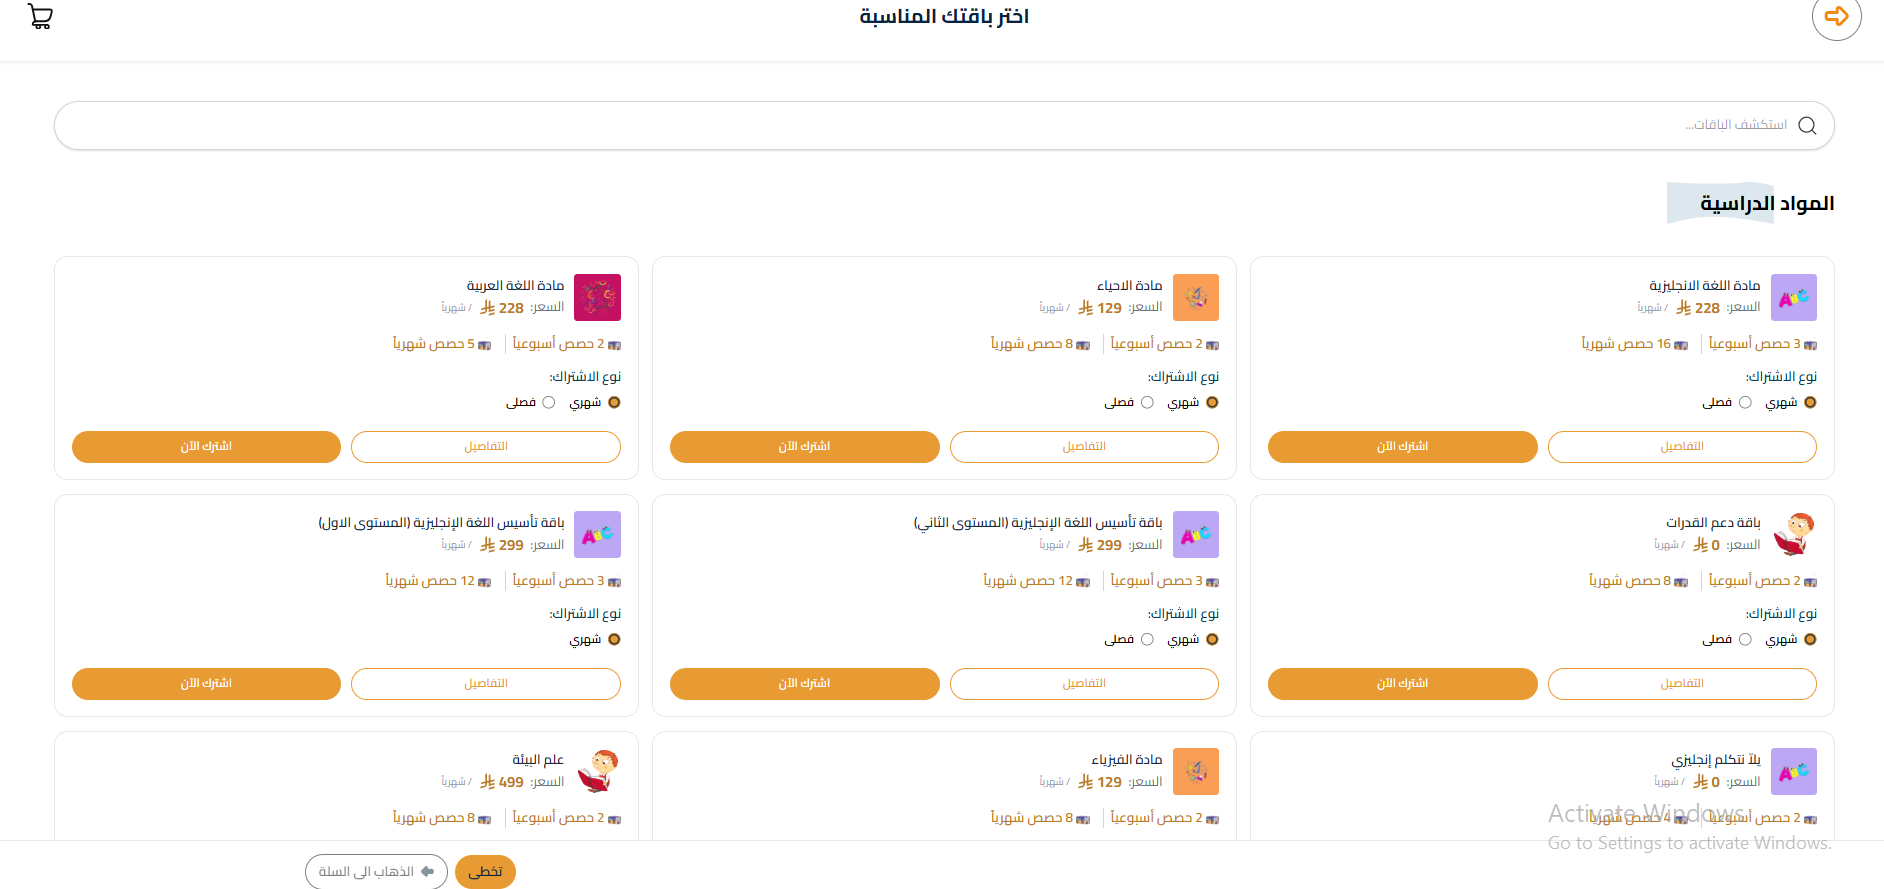This screenshot has width=1884, height=889.
Task: Click the subject icon on مادة الاحياء card
Action: tap(1196, 297)
